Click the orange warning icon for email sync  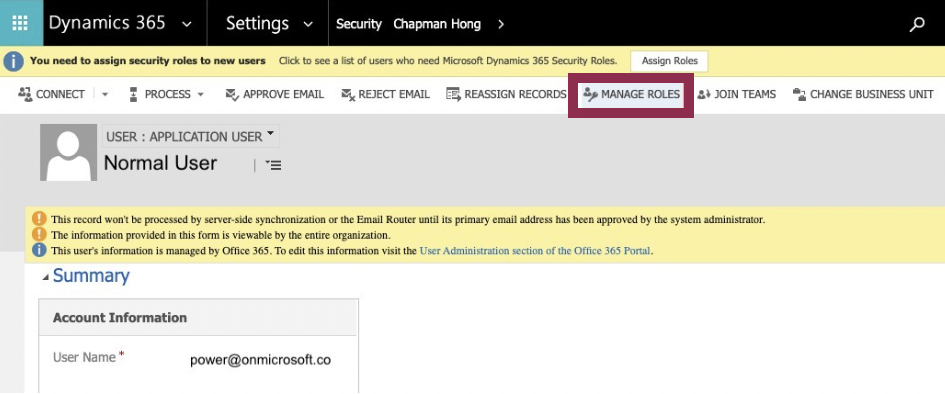39,219
